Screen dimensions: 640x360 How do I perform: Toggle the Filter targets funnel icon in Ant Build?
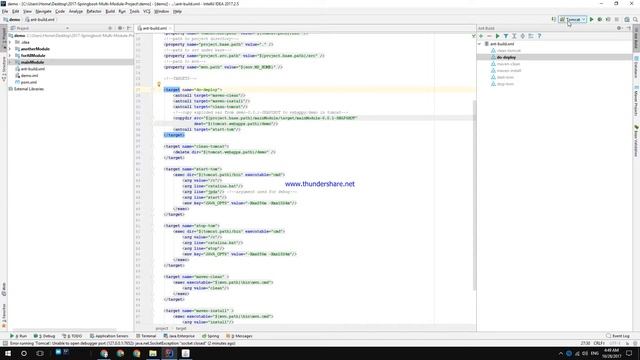click(506, 36)
